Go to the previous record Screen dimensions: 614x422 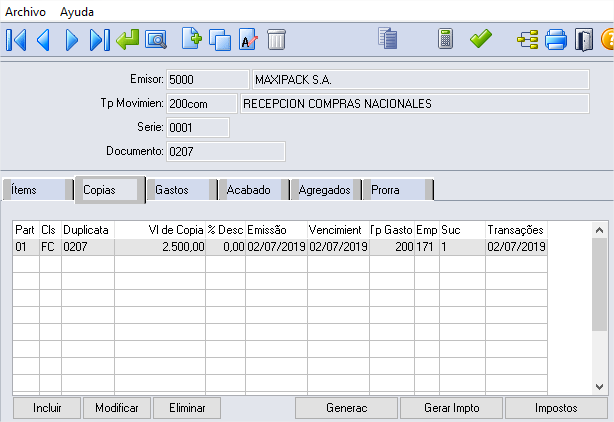click(x=43, y=40)
